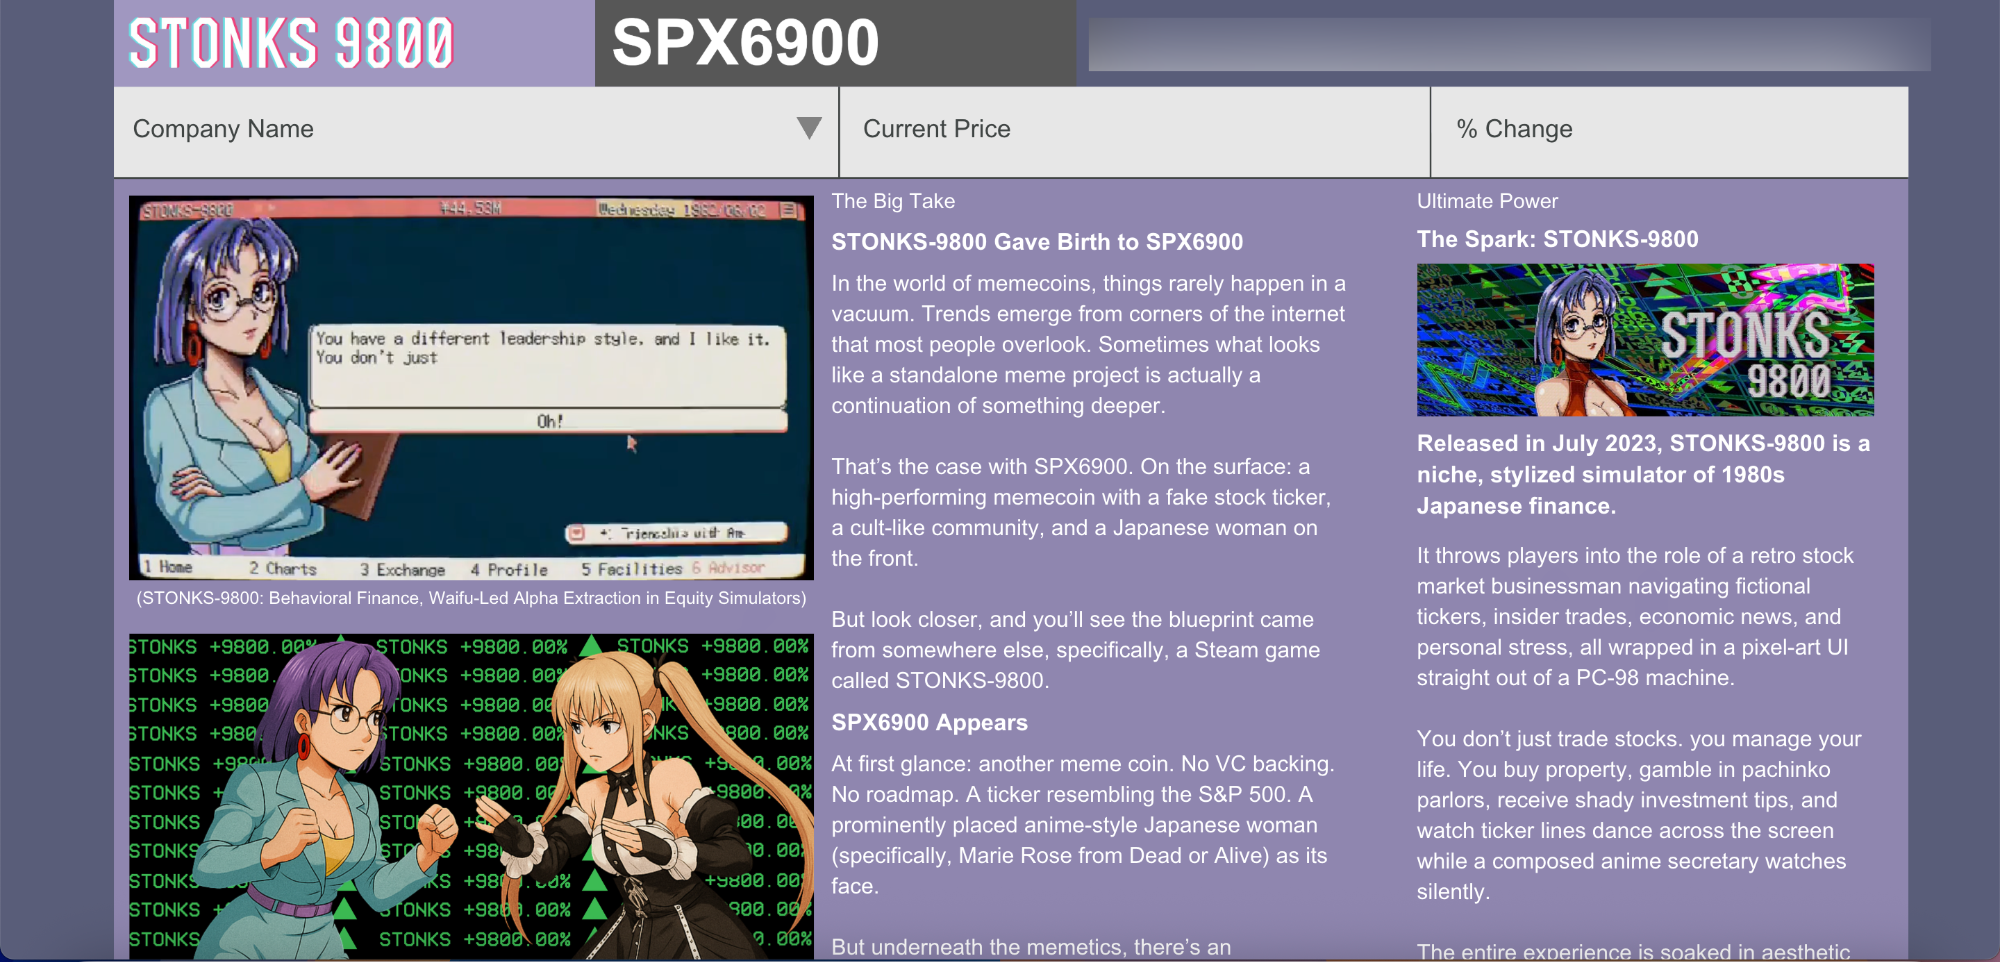
Task: Click the paragraph starting 'But look closer'
Action: point(1076,650)
